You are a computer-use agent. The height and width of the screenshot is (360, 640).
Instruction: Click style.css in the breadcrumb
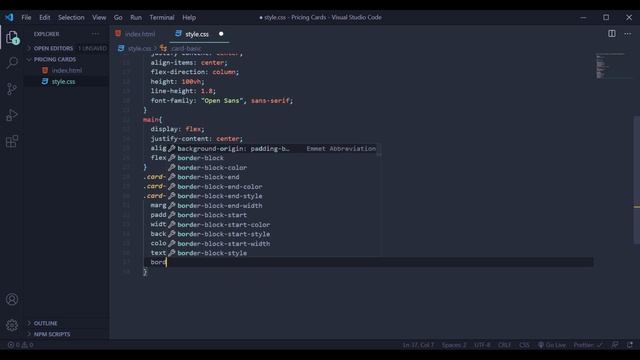[139, 48]
